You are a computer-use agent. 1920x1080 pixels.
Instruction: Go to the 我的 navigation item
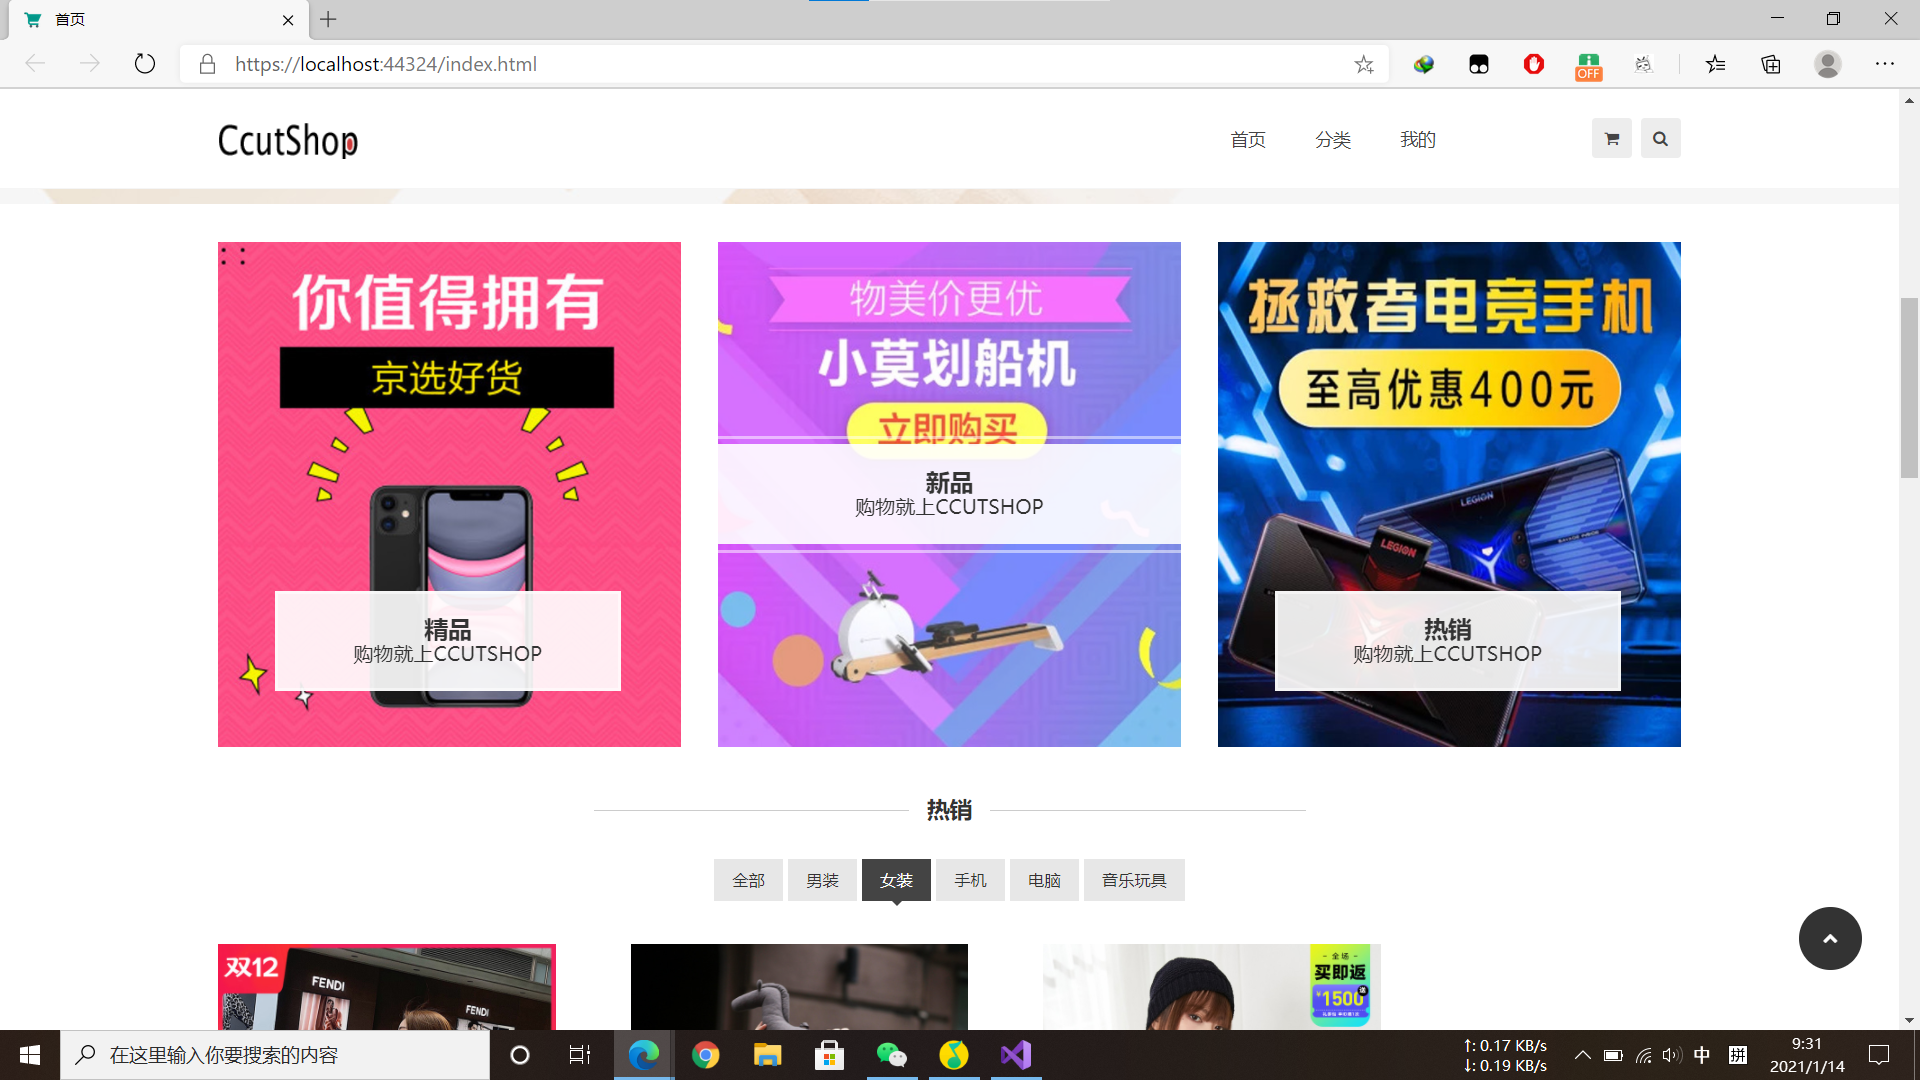tap(1417, 140)
